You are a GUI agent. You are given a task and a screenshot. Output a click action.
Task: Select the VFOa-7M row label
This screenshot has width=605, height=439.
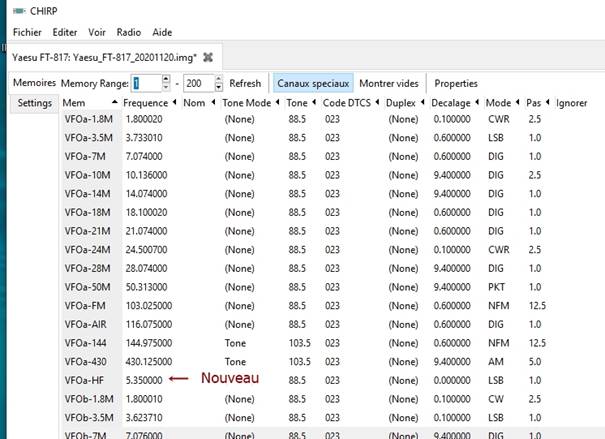click(85, 156)
